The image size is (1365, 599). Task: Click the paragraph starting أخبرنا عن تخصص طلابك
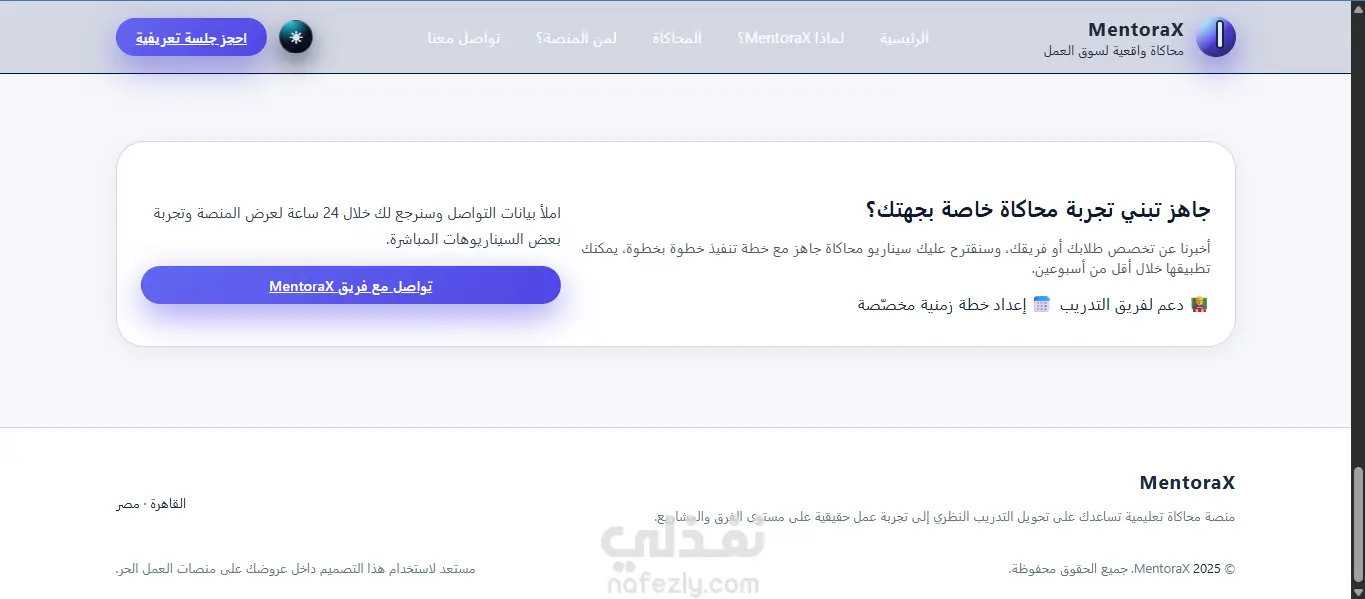[x=896, y=258]
